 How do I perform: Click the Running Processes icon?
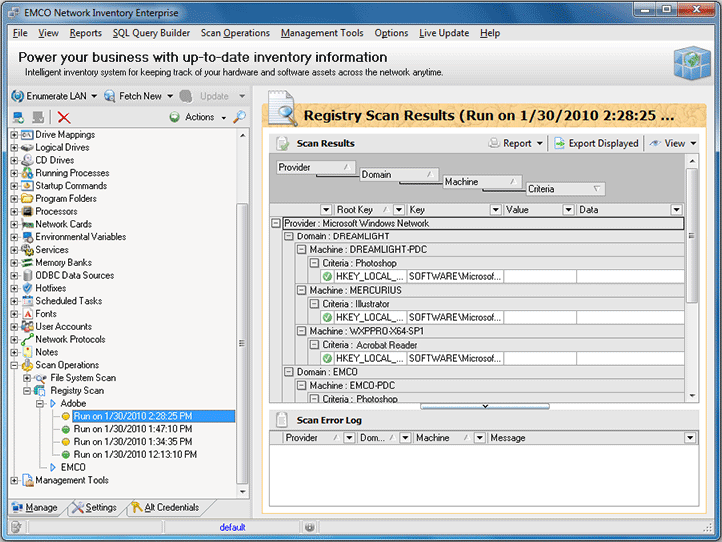[x=27, y=173]
